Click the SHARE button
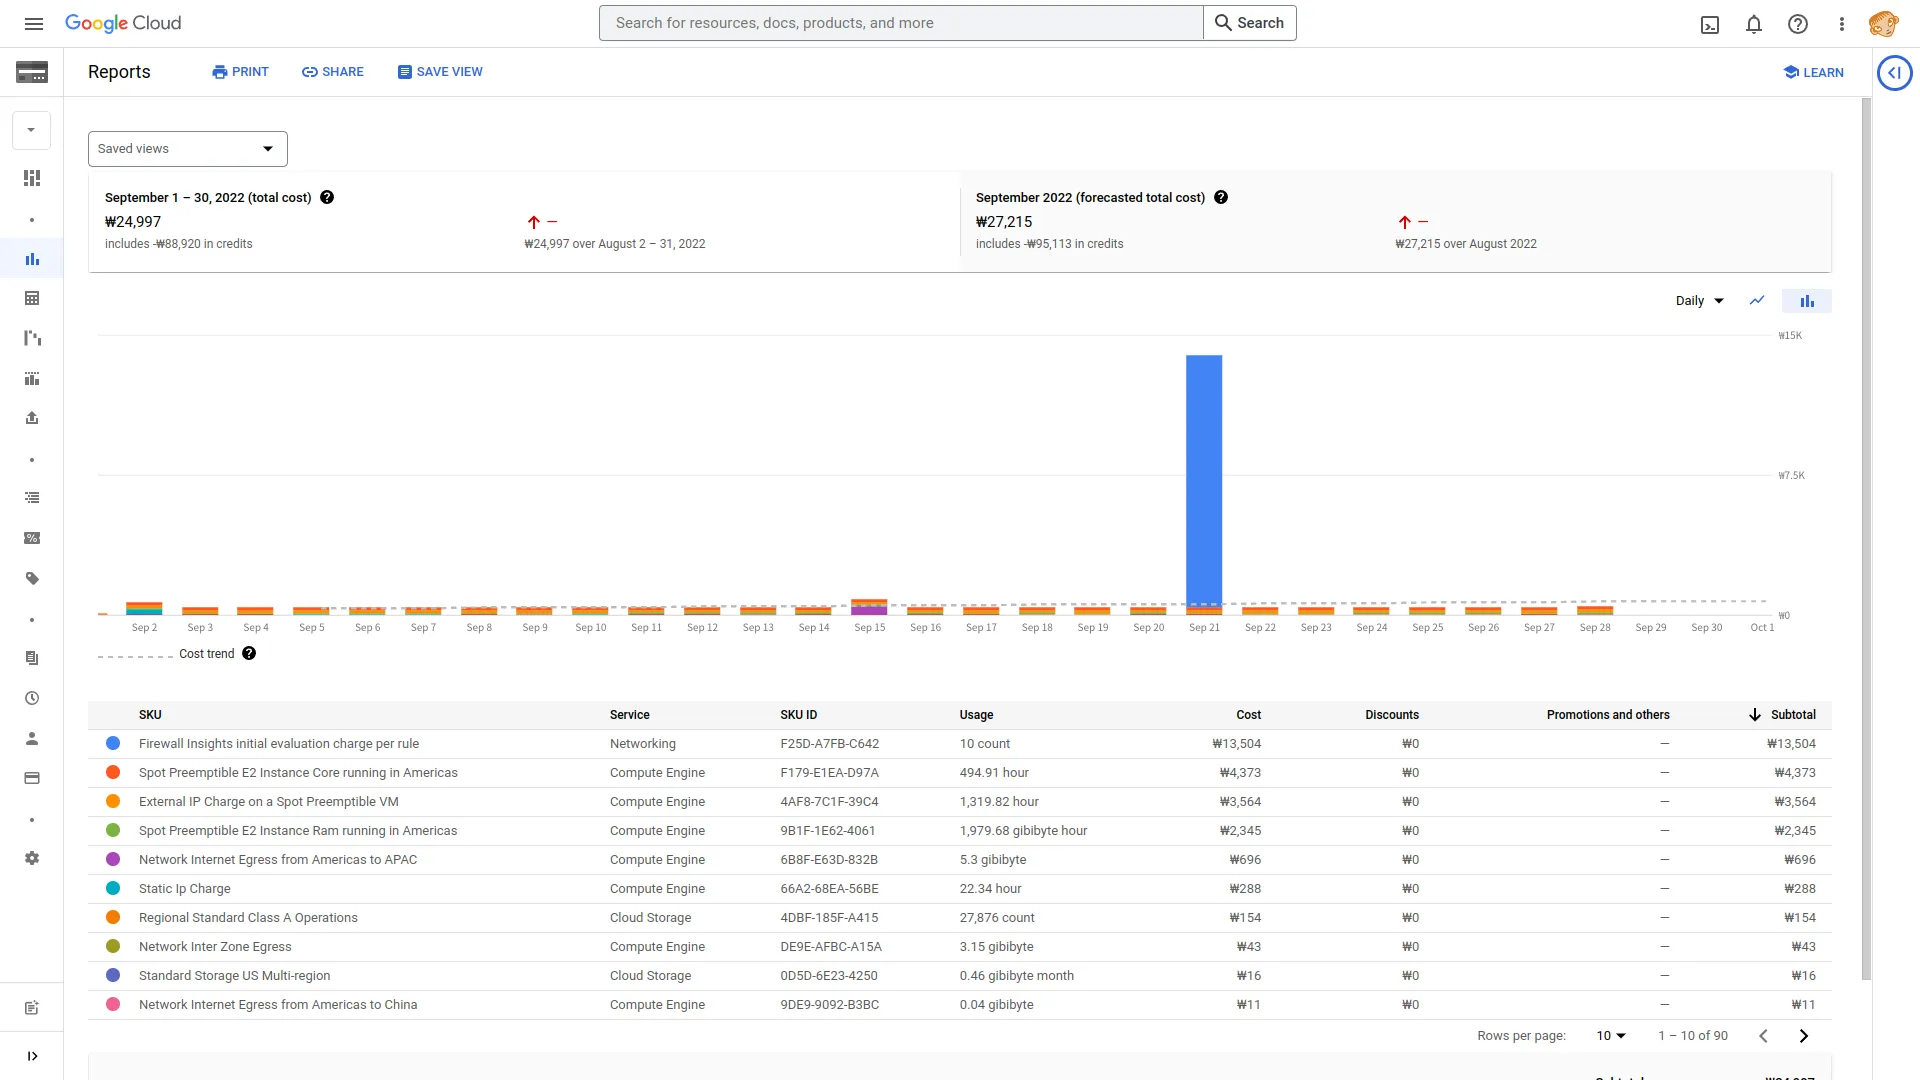 click(333, 72)
